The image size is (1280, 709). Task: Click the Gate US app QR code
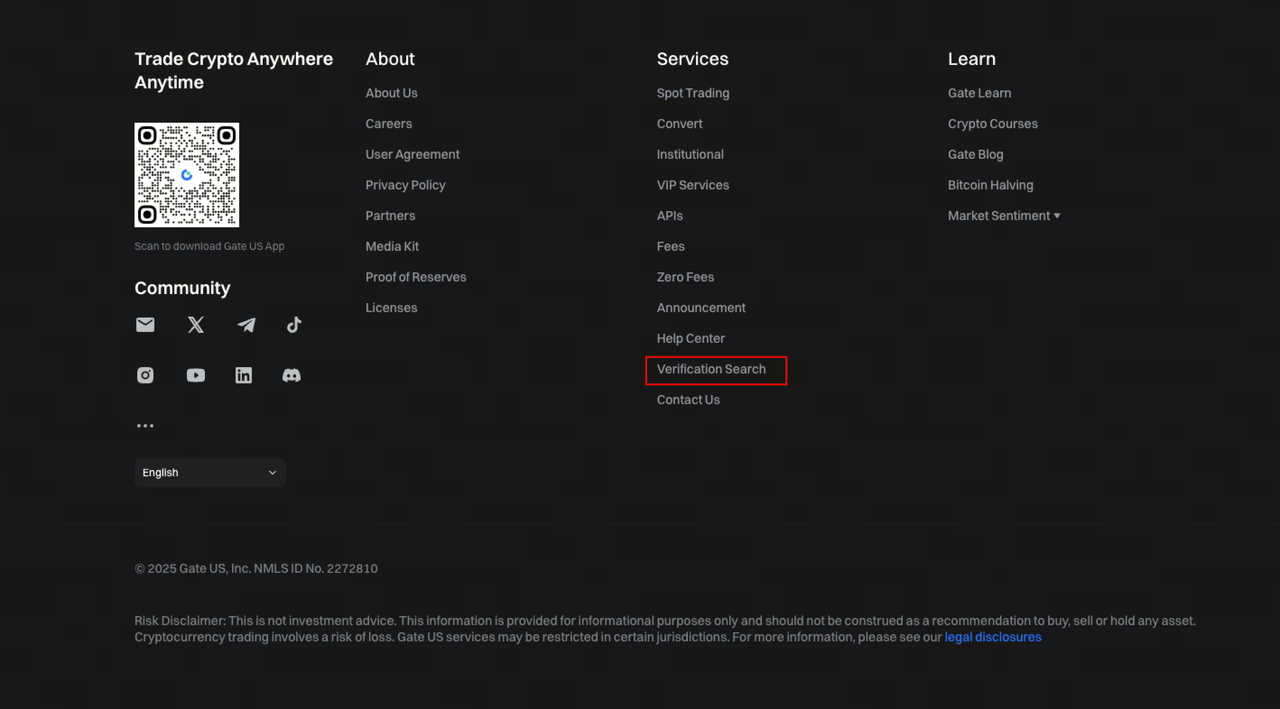tap(187, 175)
